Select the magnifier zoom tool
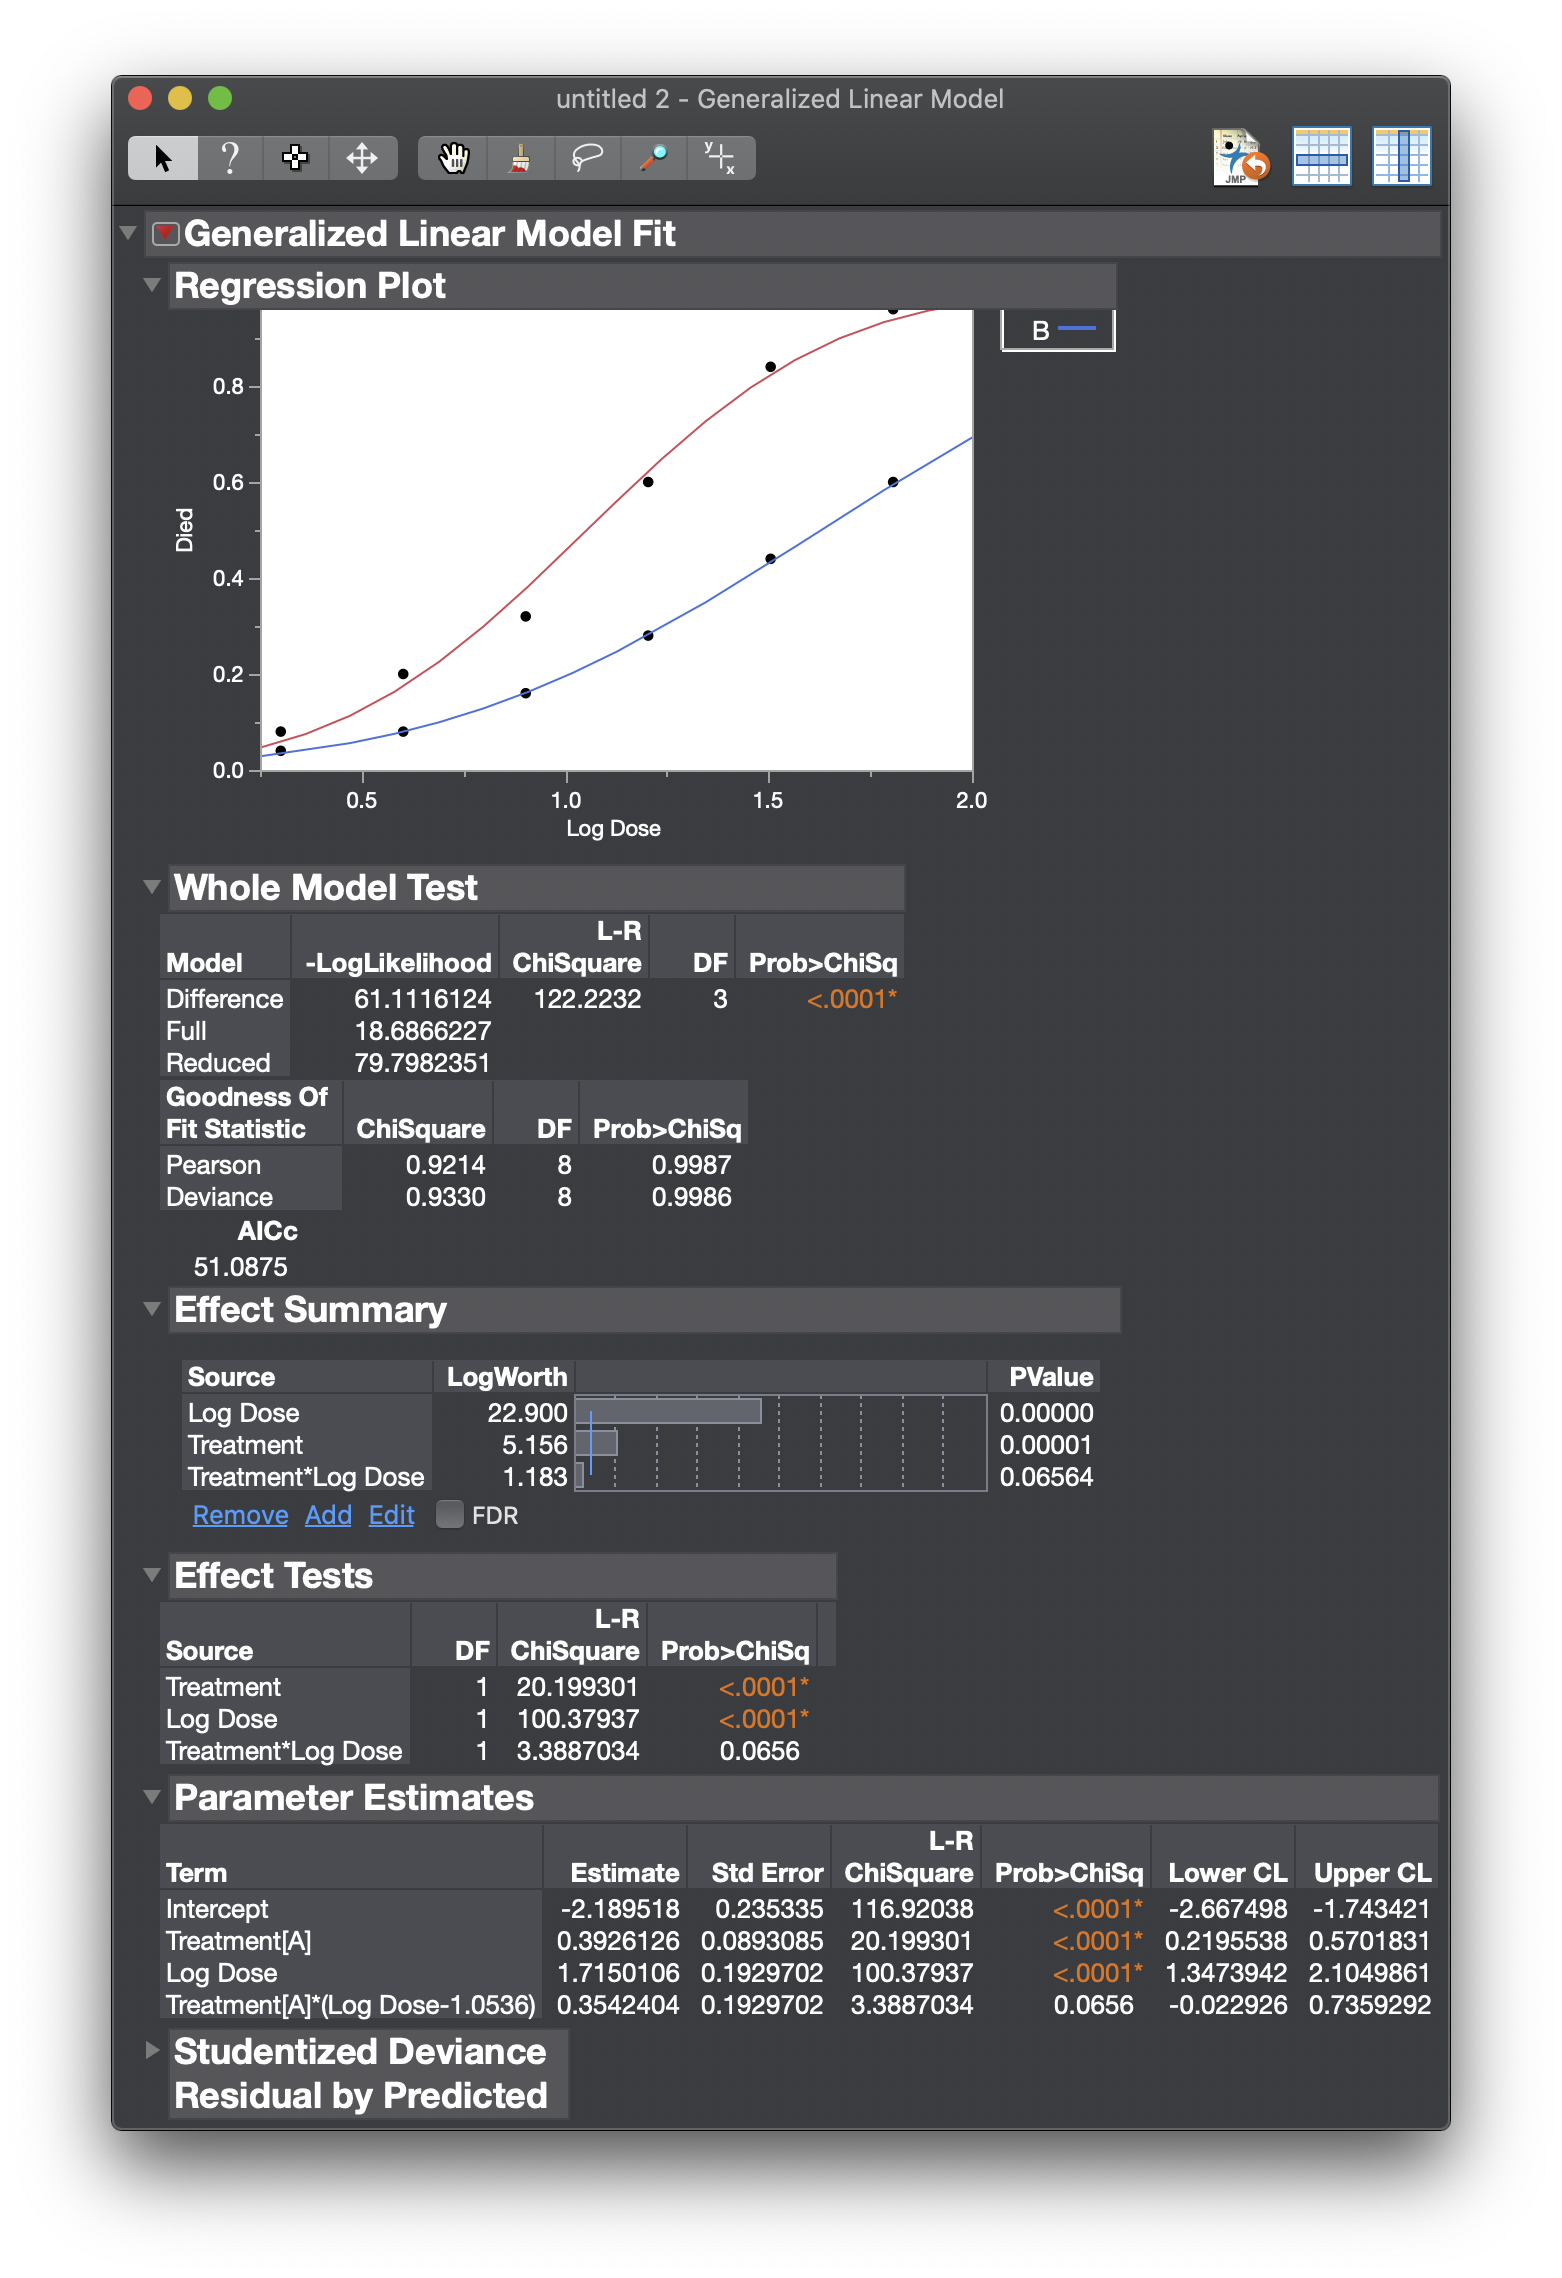This screenshot has height=2278, width=1562. tap(654, 158)
